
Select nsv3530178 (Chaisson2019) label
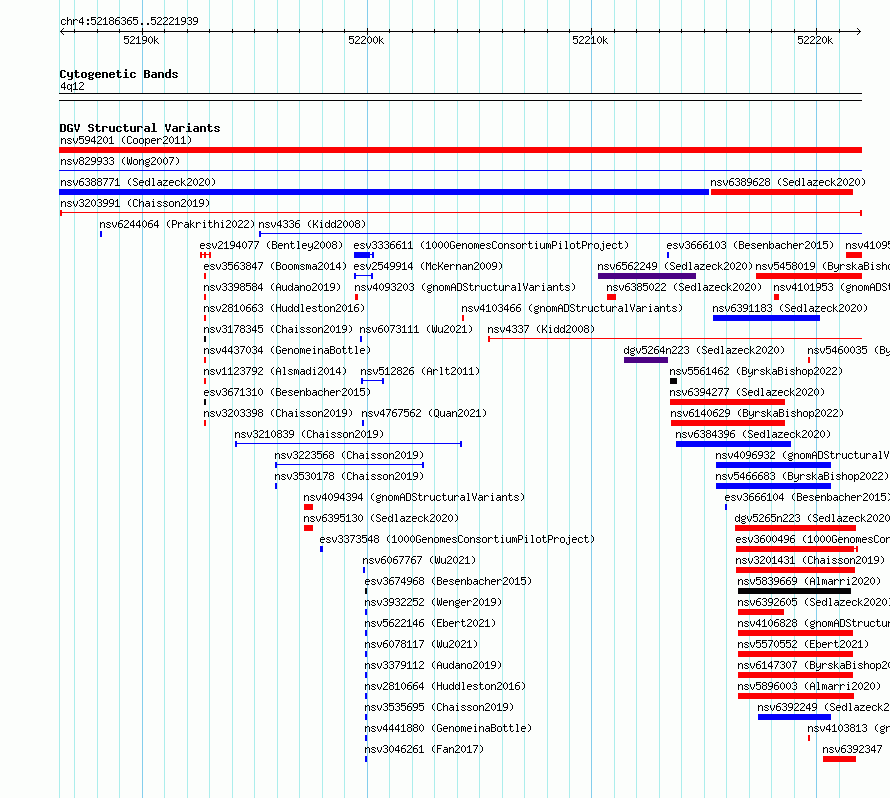click(x=349, y=476)
